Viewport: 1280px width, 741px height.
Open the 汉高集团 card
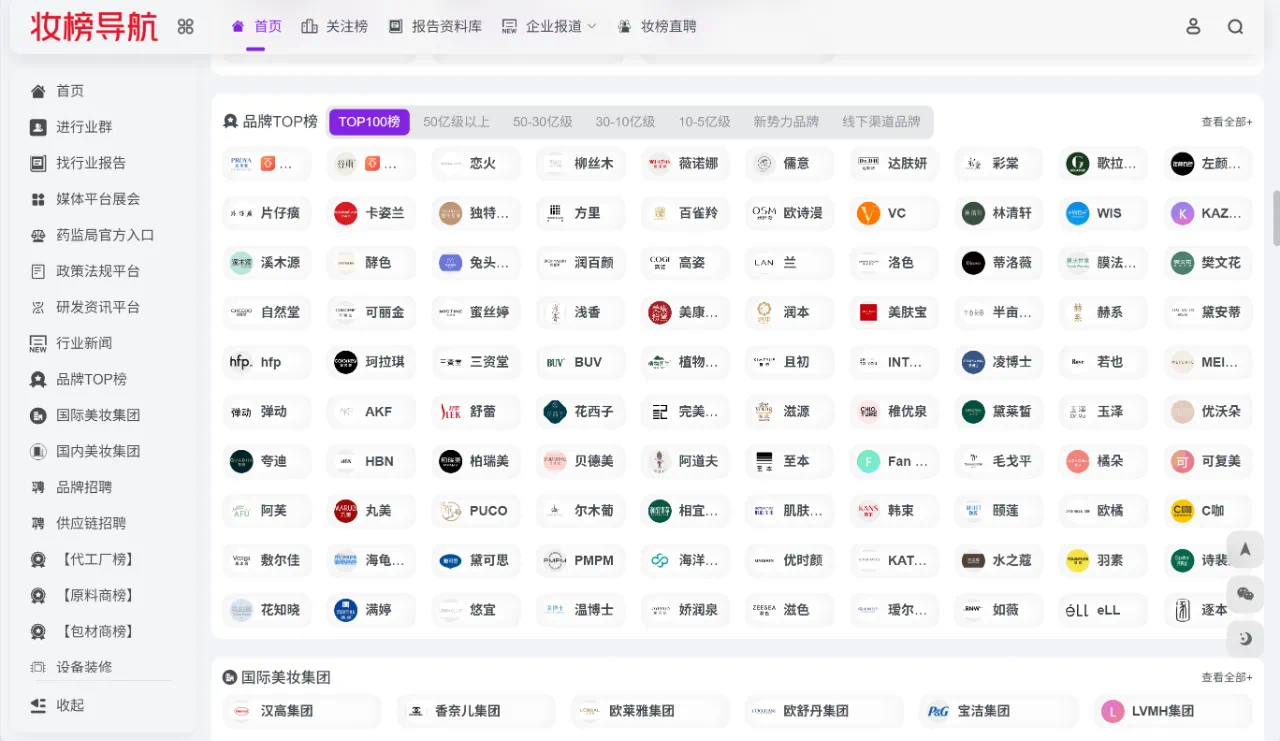(x=302, y=711)
